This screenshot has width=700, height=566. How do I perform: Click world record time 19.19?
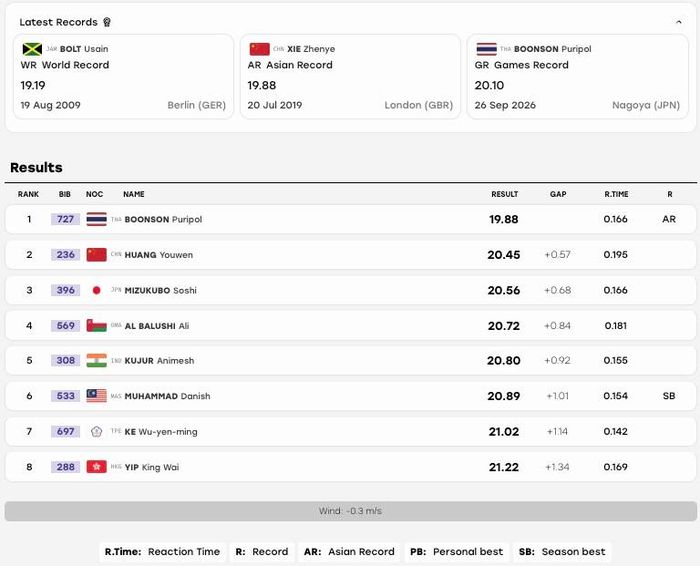(33, 85)
